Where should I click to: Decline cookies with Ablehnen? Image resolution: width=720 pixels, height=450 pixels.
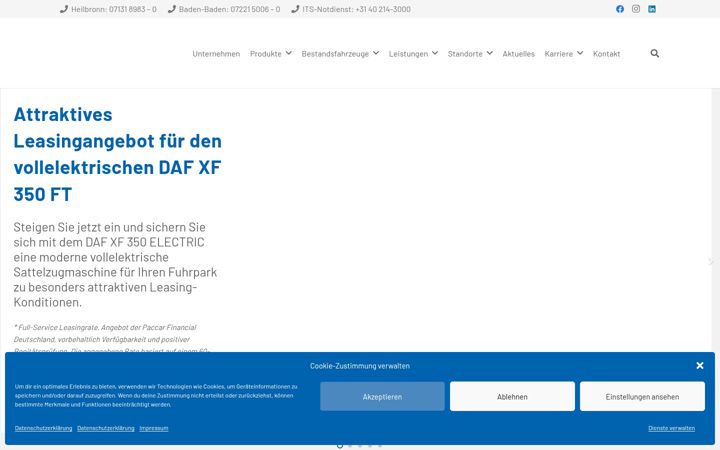[x=512, y=396]
